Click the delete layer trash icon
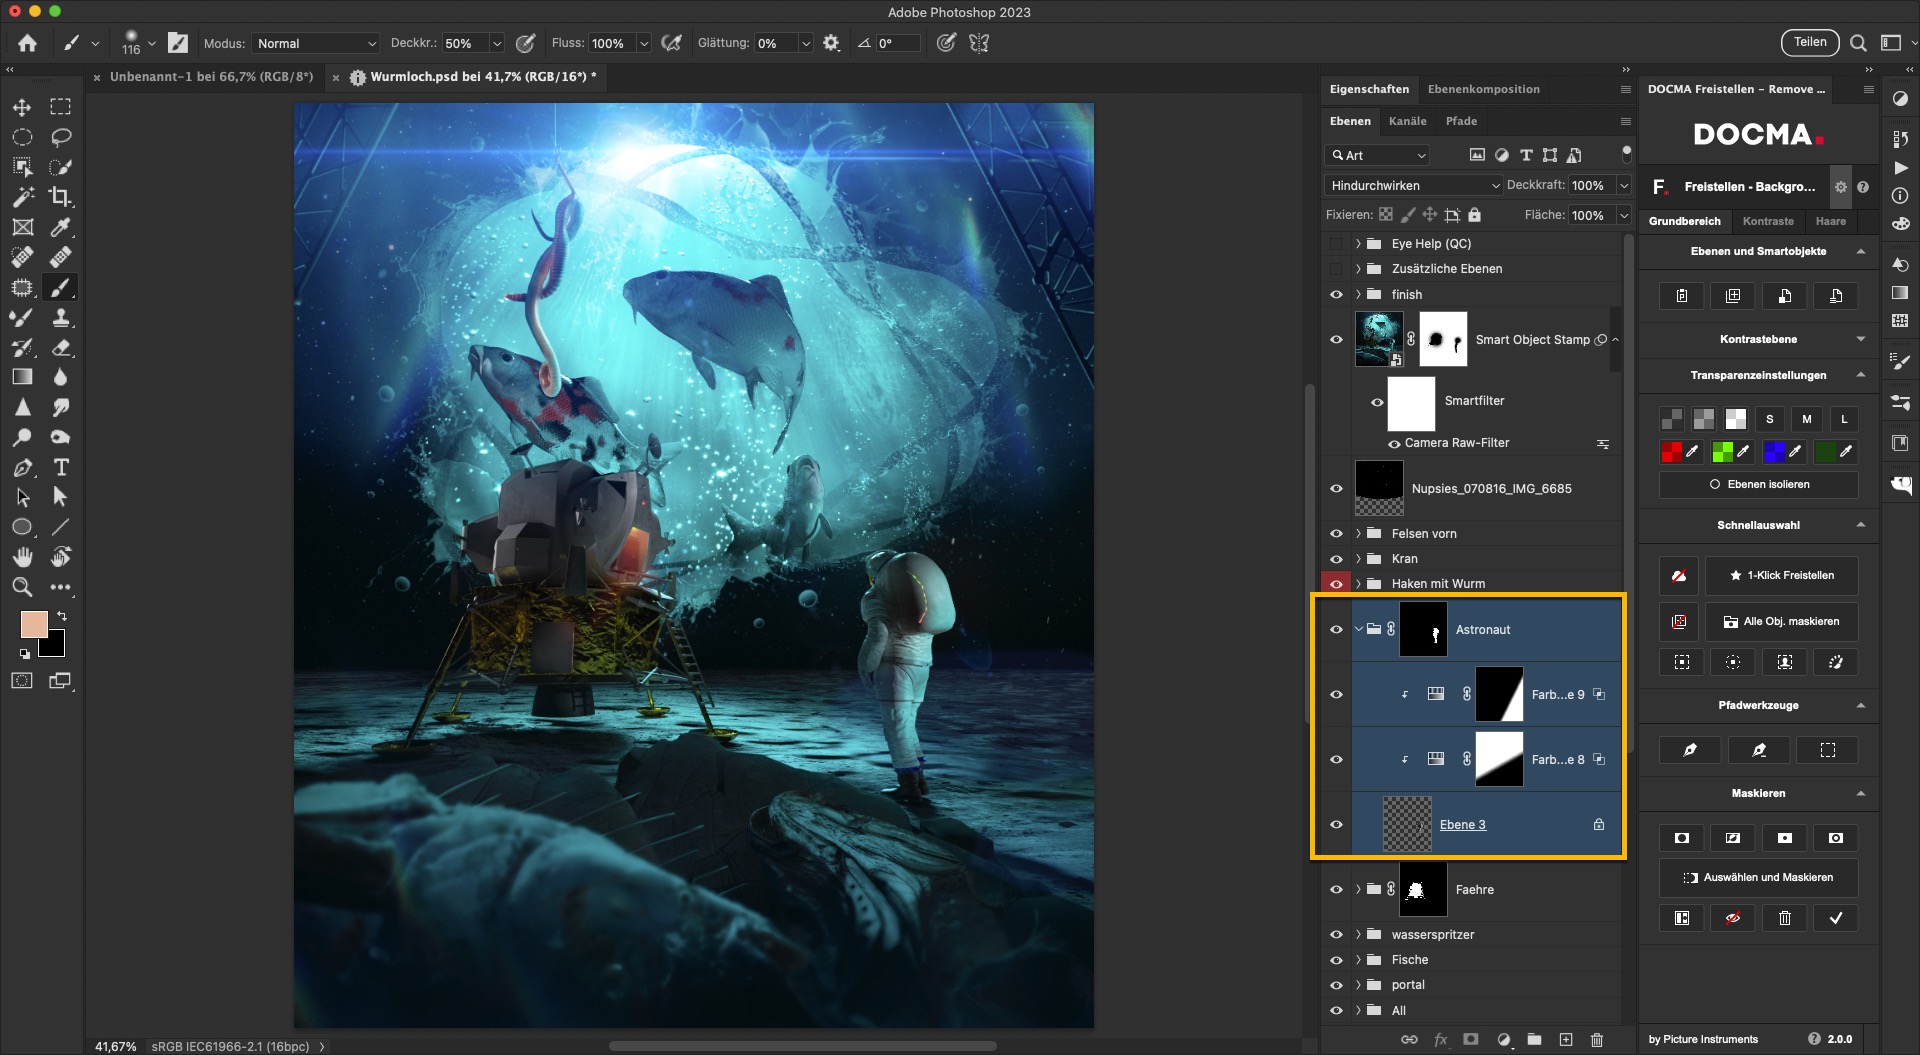1920x1055 pixels. (1596, 1039)
